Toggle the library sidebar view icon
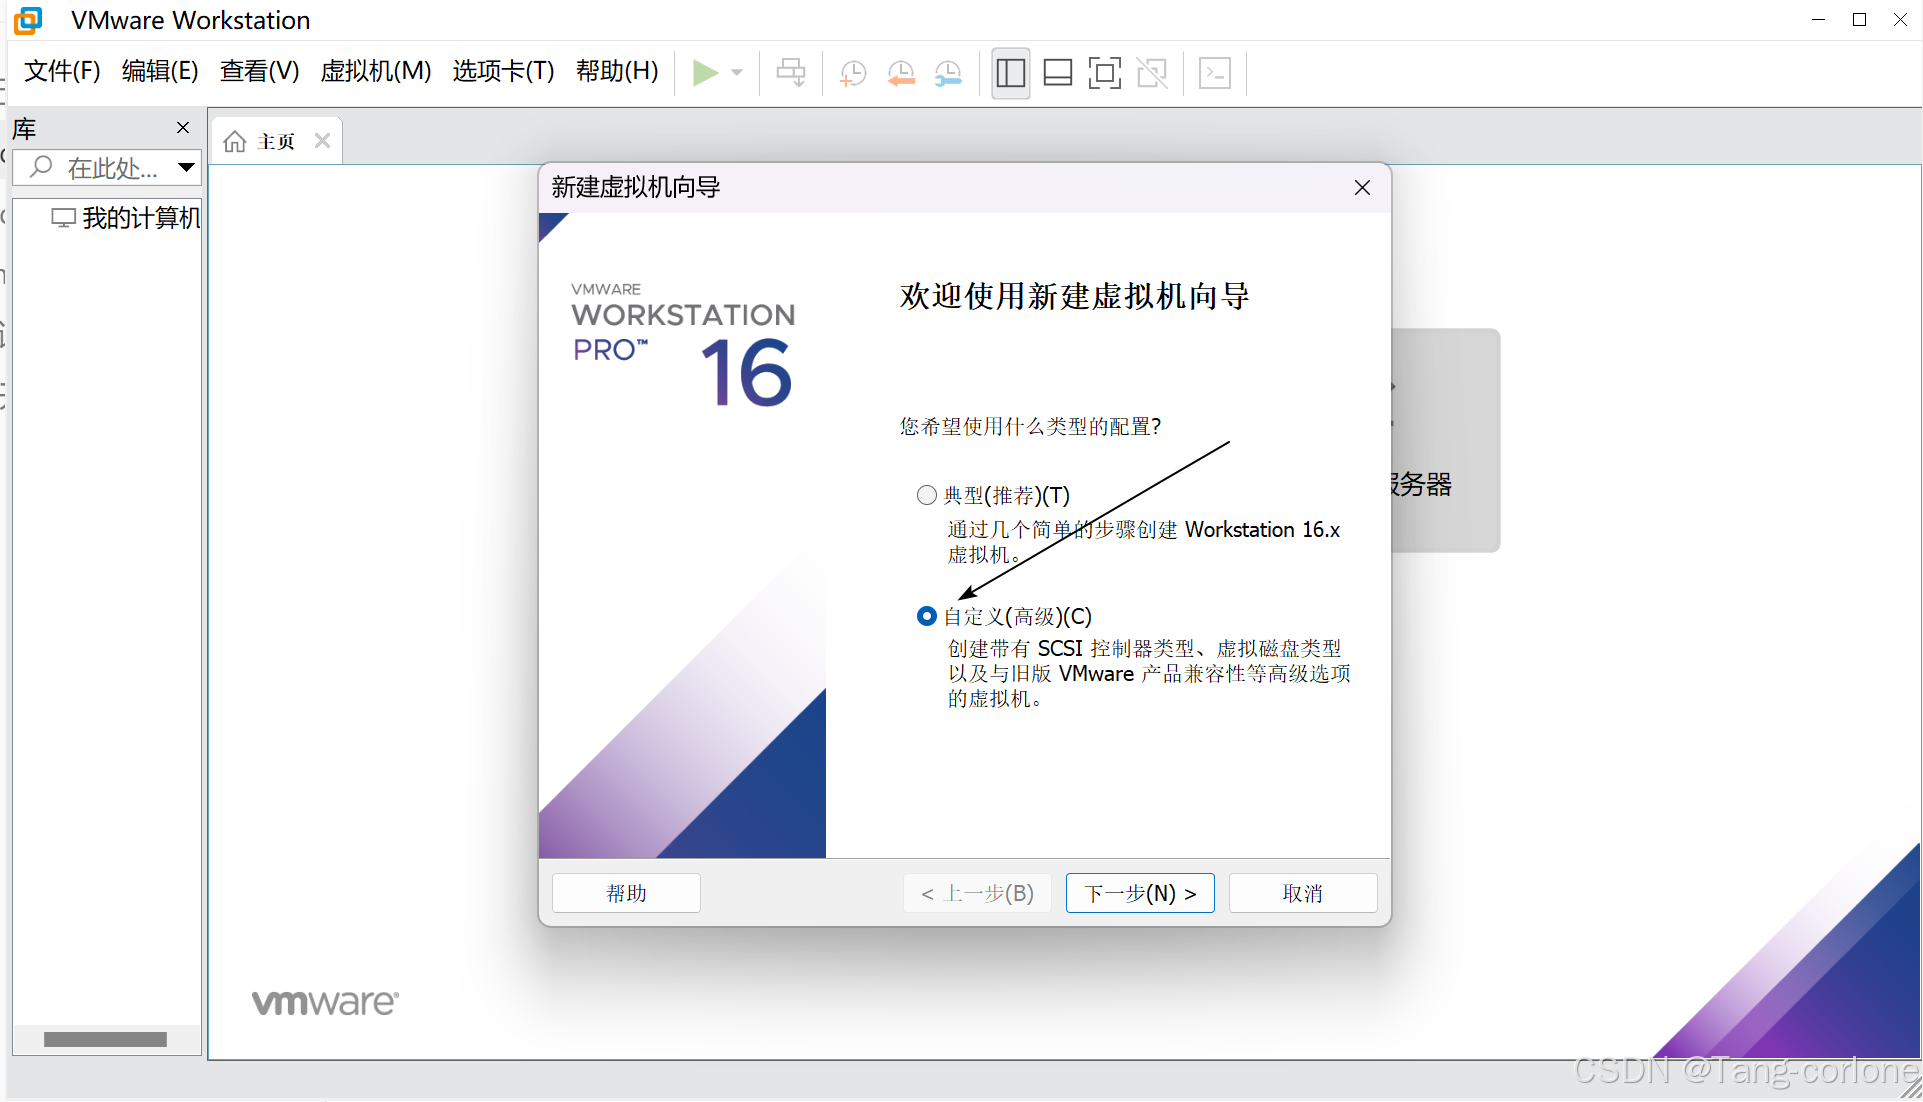Viewport: 1923px width, 1102px height. pos(1011,72)
